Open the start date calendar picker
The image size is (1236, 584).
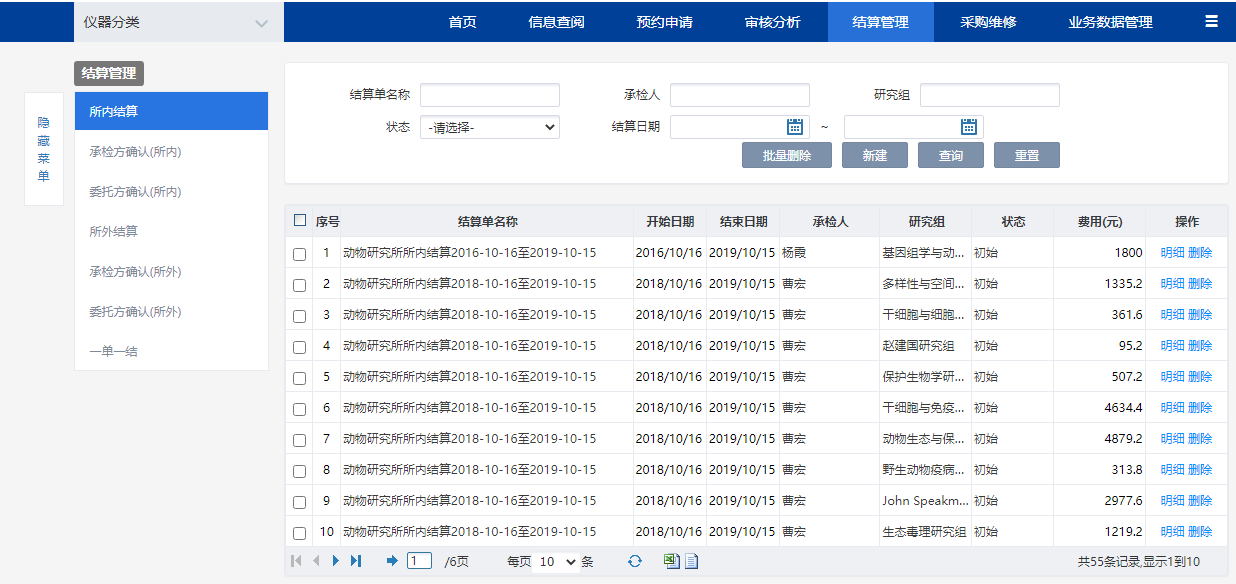click(x=795, y=126)
